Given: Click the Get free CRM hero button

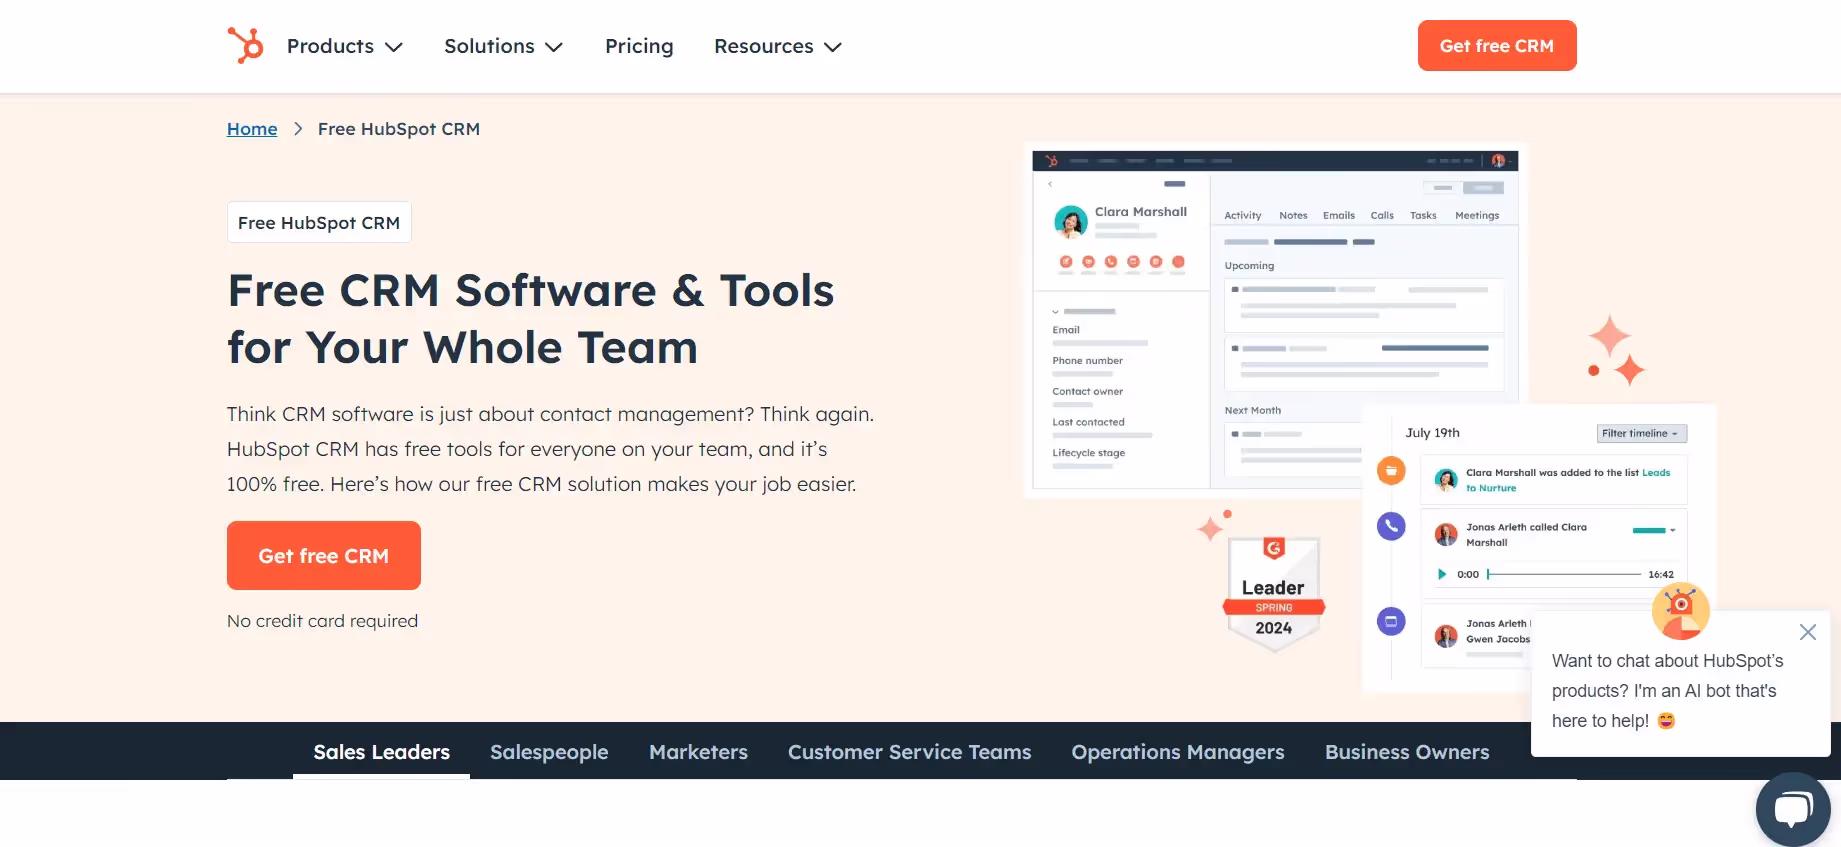Looking at the screenshot, I should pyautogui.click(x=324, y=556).
